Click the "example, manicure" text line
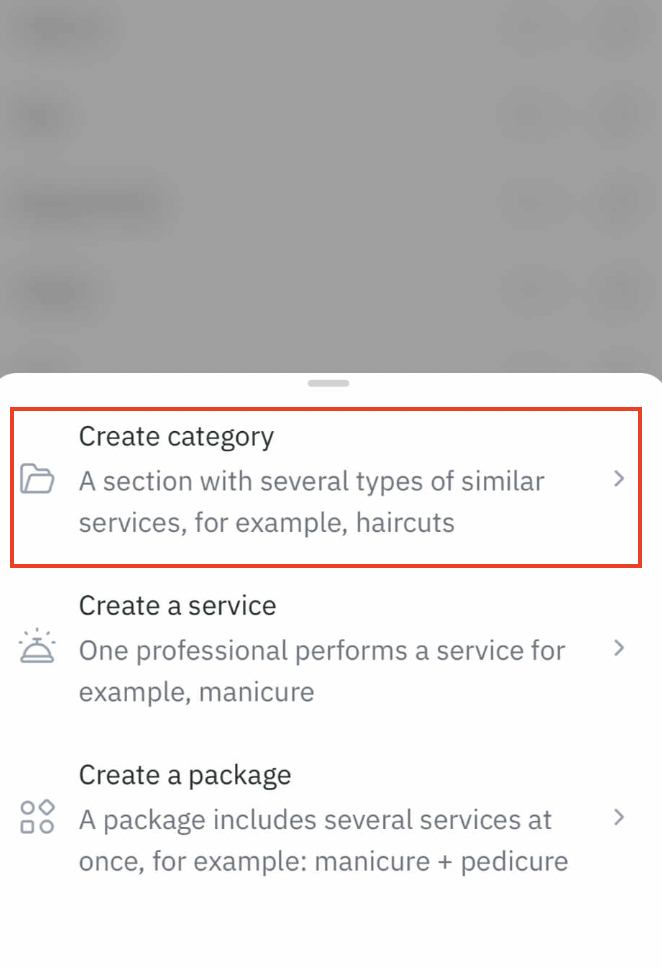 point(196,692)
